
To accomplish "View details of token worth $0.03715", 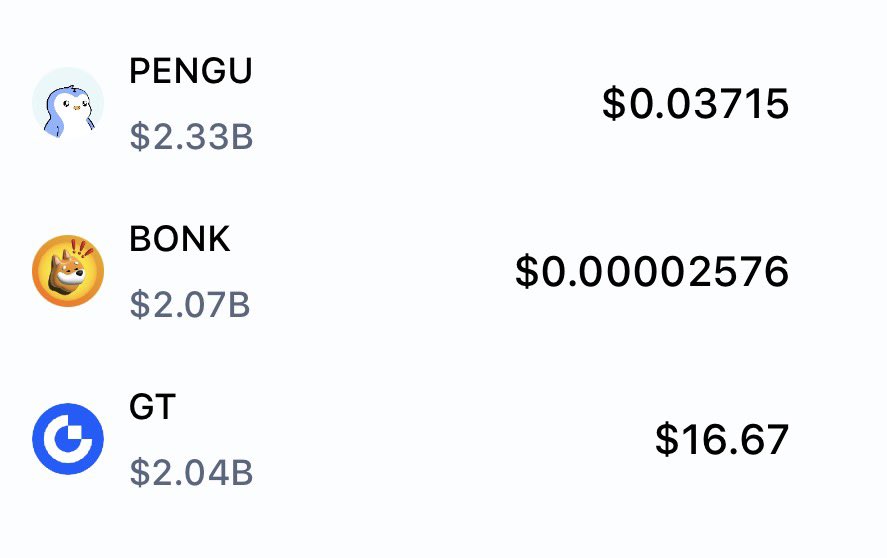I will [x=444, y=103].
